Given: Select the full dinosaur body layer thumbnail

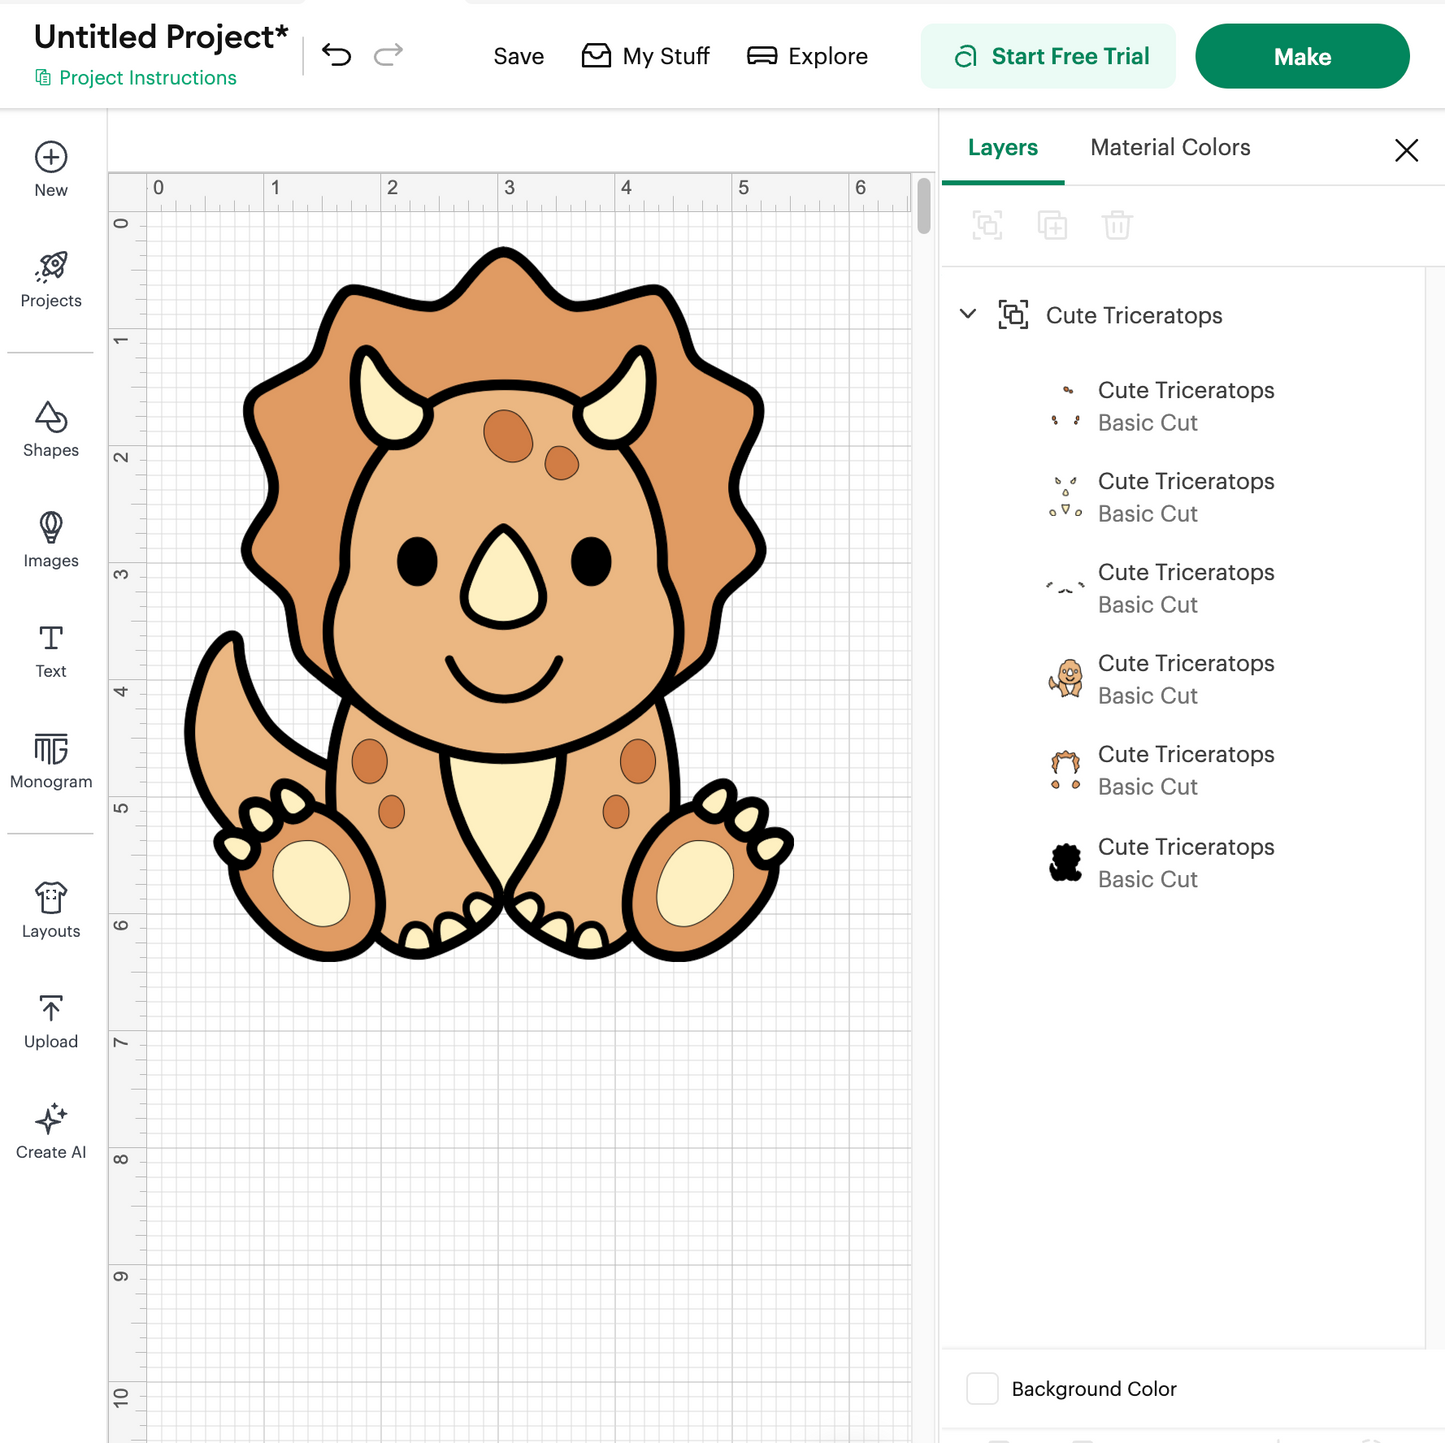Looking at the screenshot, I should pos(1065,679).
